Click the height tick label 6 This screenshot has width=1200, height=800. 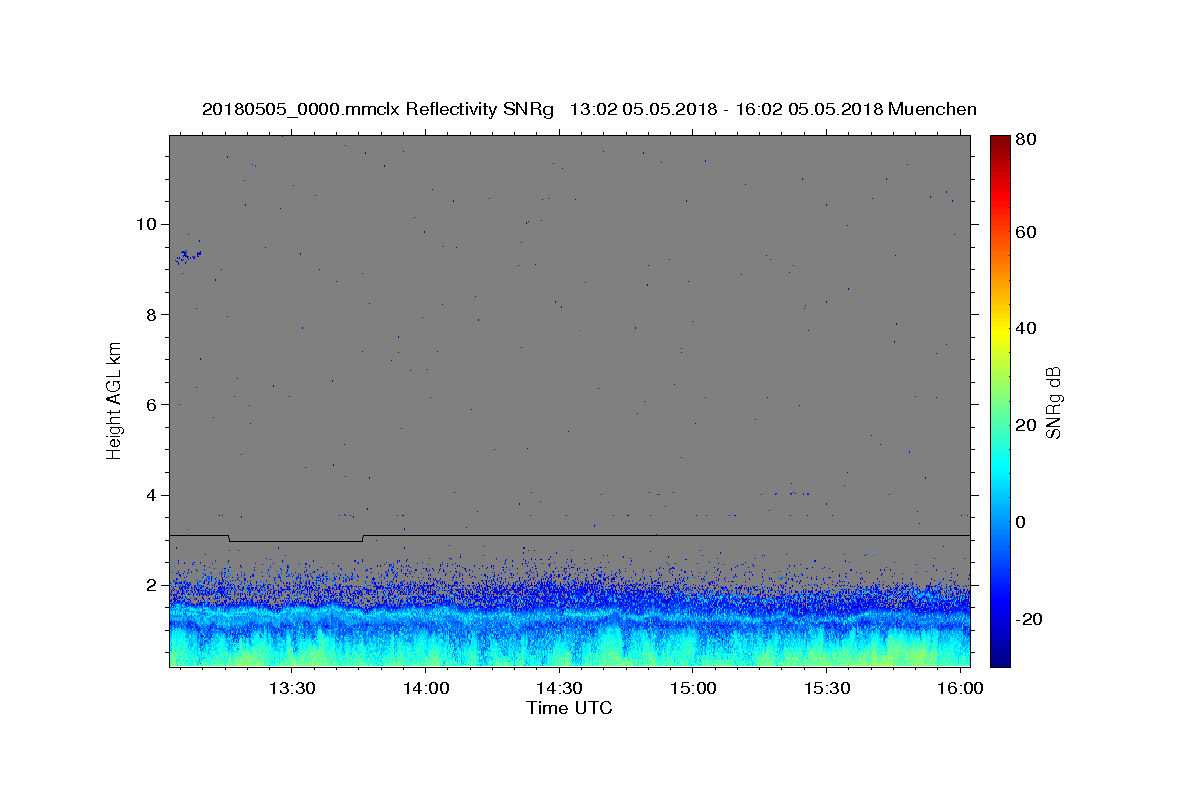[152, 405]
